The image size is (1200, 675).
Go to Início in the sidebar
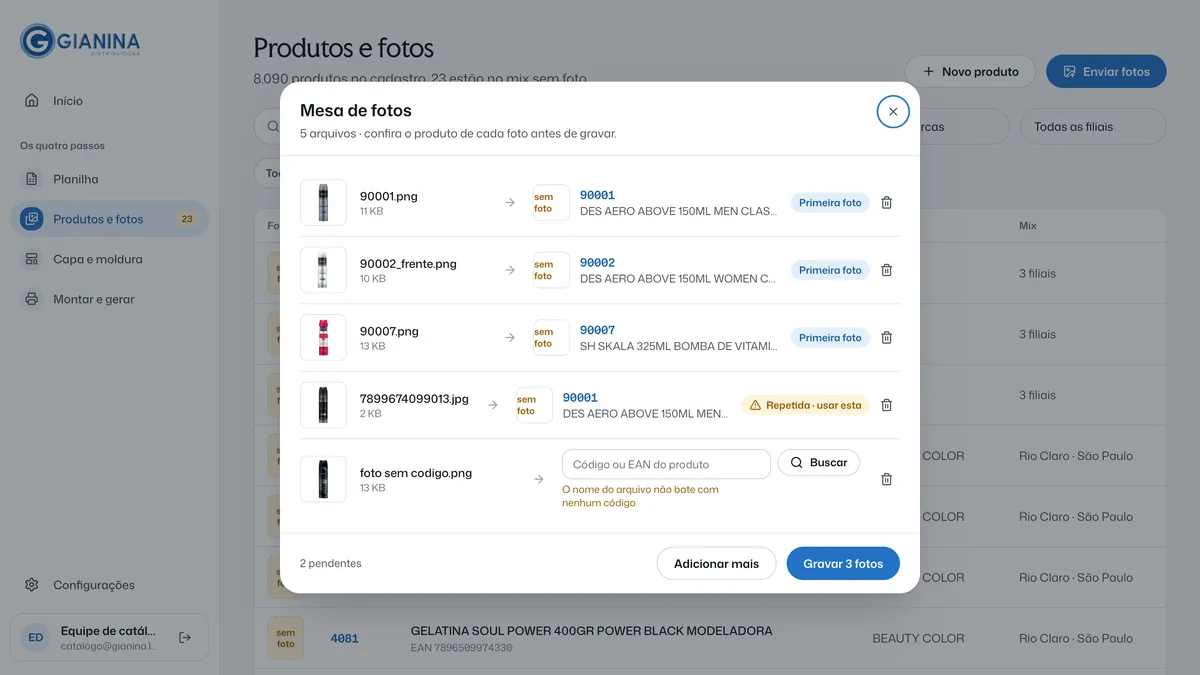(110, 101)
